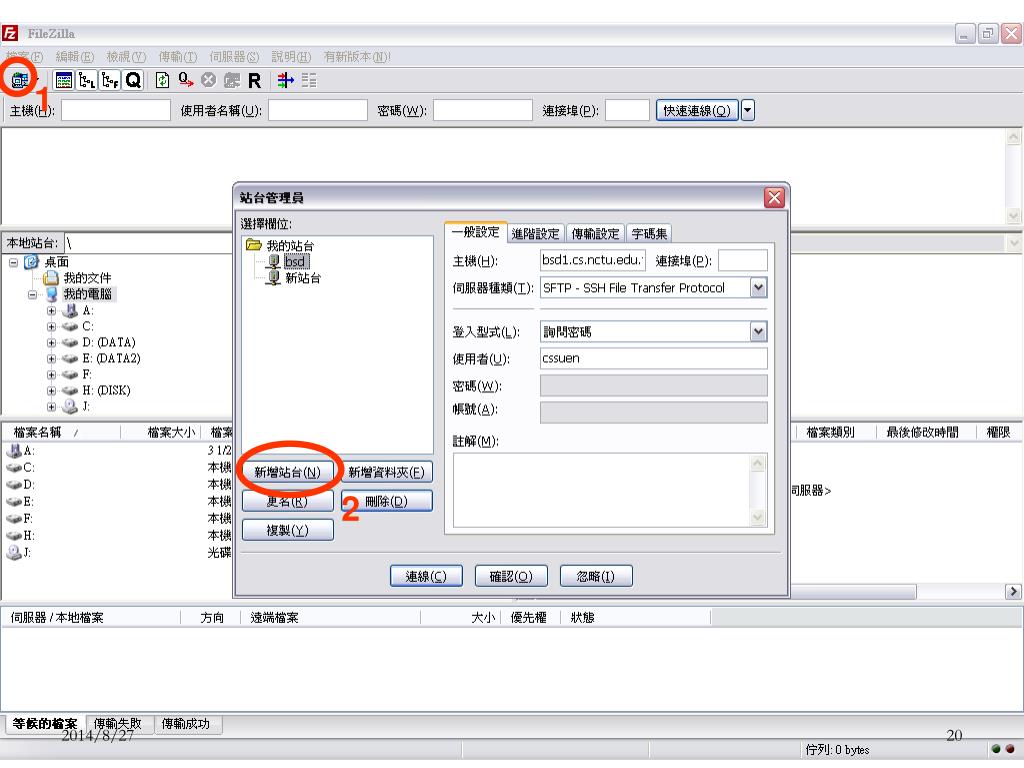The width and height of the screenshot is (1024, 768).
Task: Toggle directory comparison toolbar icon
Action: (309, 80)
